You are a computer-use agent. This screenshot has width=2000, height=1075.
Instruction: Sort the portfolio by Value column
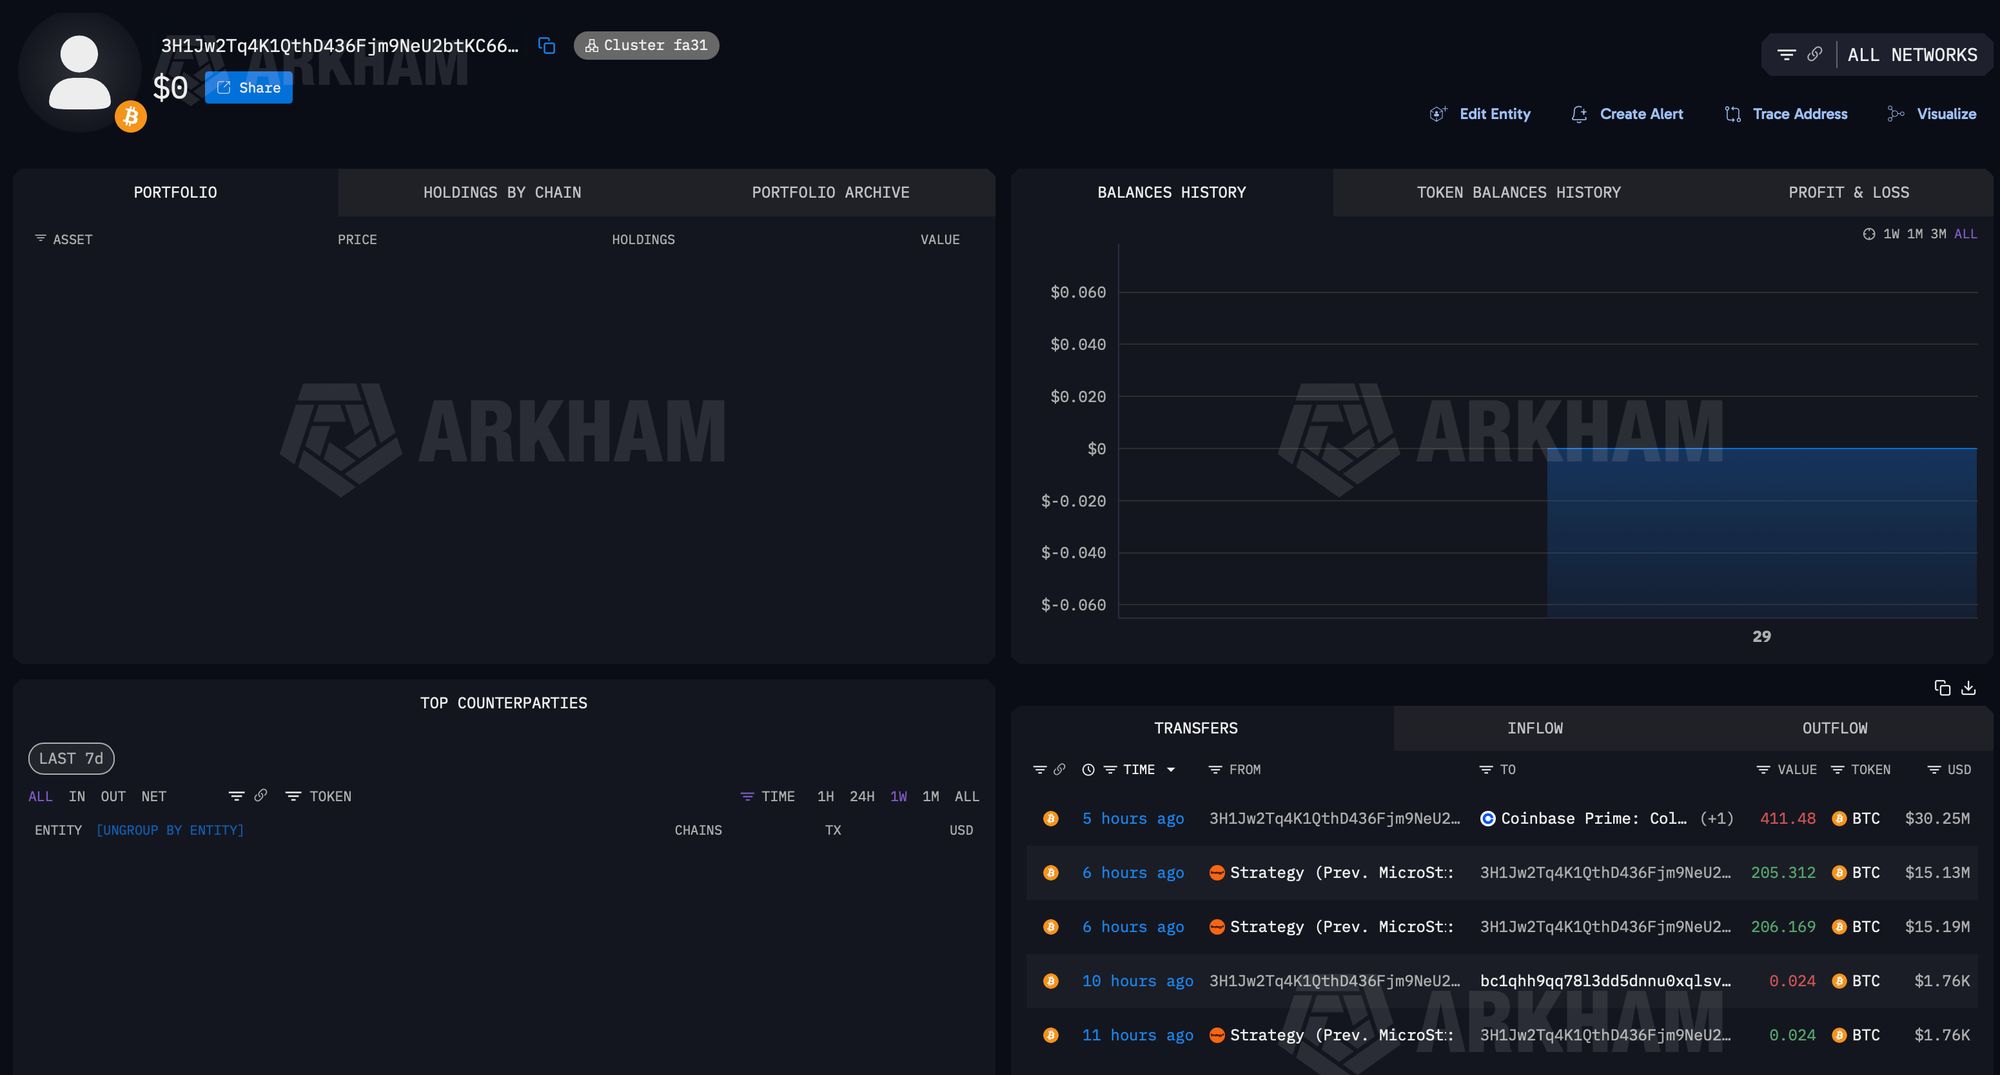pyautogui.click(x=940, y=239)
